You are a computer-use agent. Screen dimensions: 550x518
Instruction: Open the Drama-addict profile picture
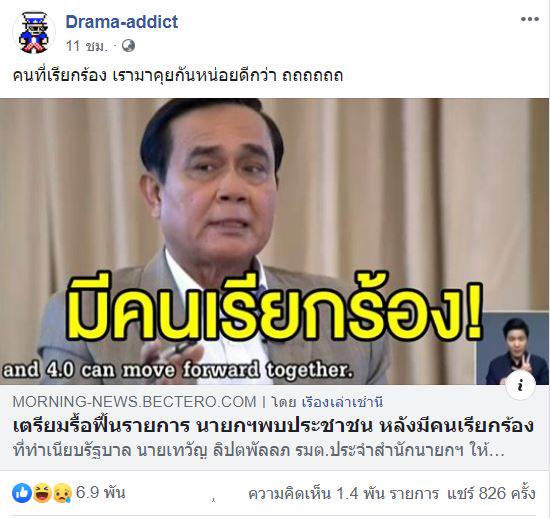[34, 32]
